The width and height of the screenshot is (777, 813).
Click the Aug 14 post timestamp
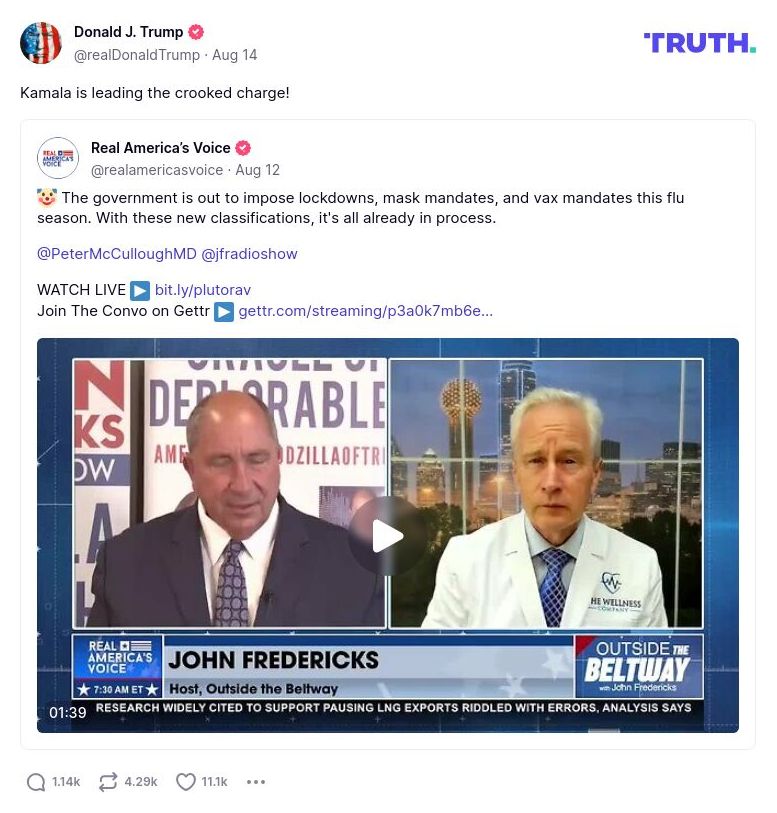coord(235,55)
